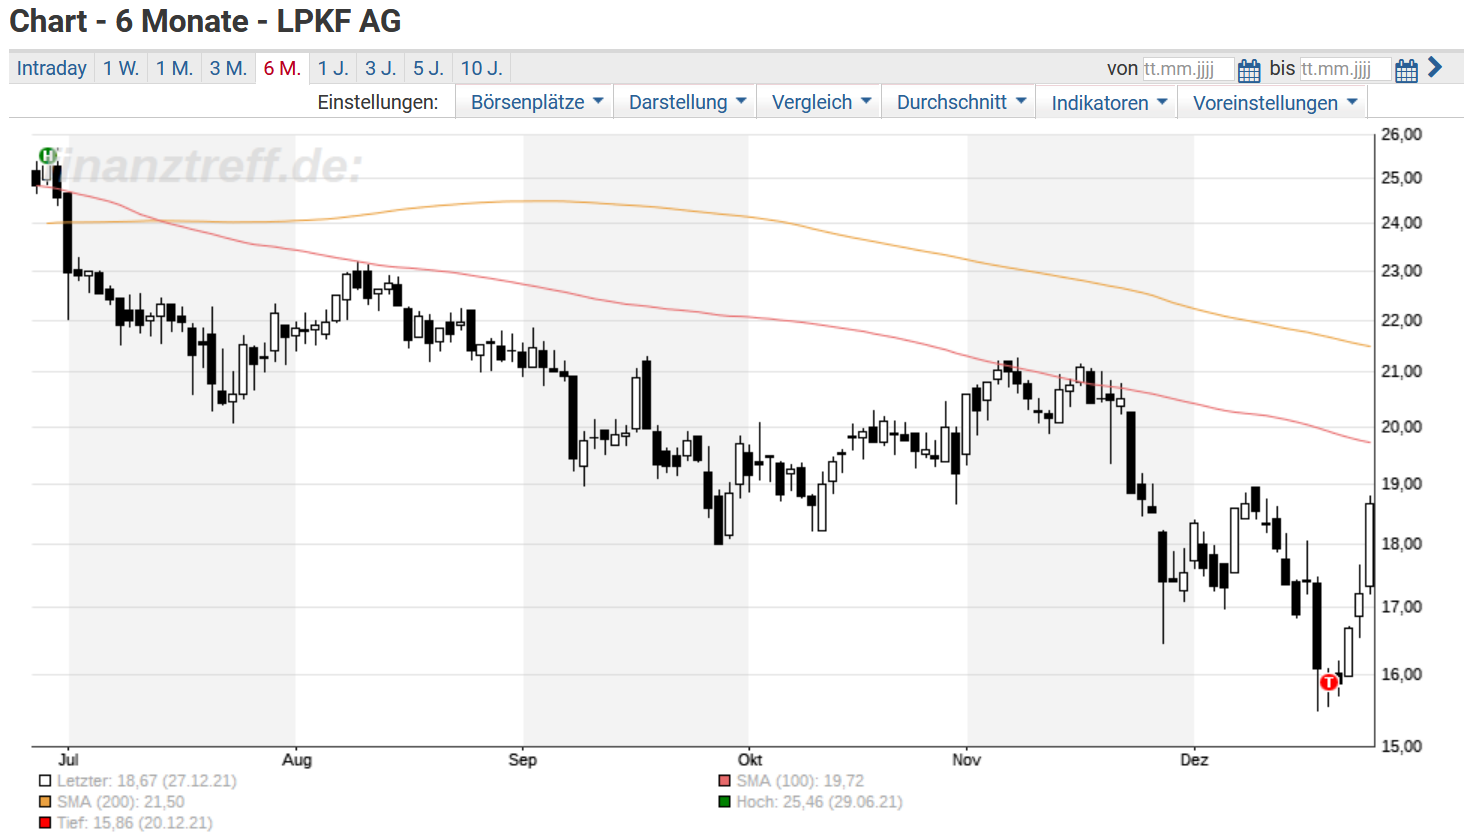The height and width of the screenshot is (839, 1467).
Task: Select the 1 J. time range tab
Action: tap(333, 68)
